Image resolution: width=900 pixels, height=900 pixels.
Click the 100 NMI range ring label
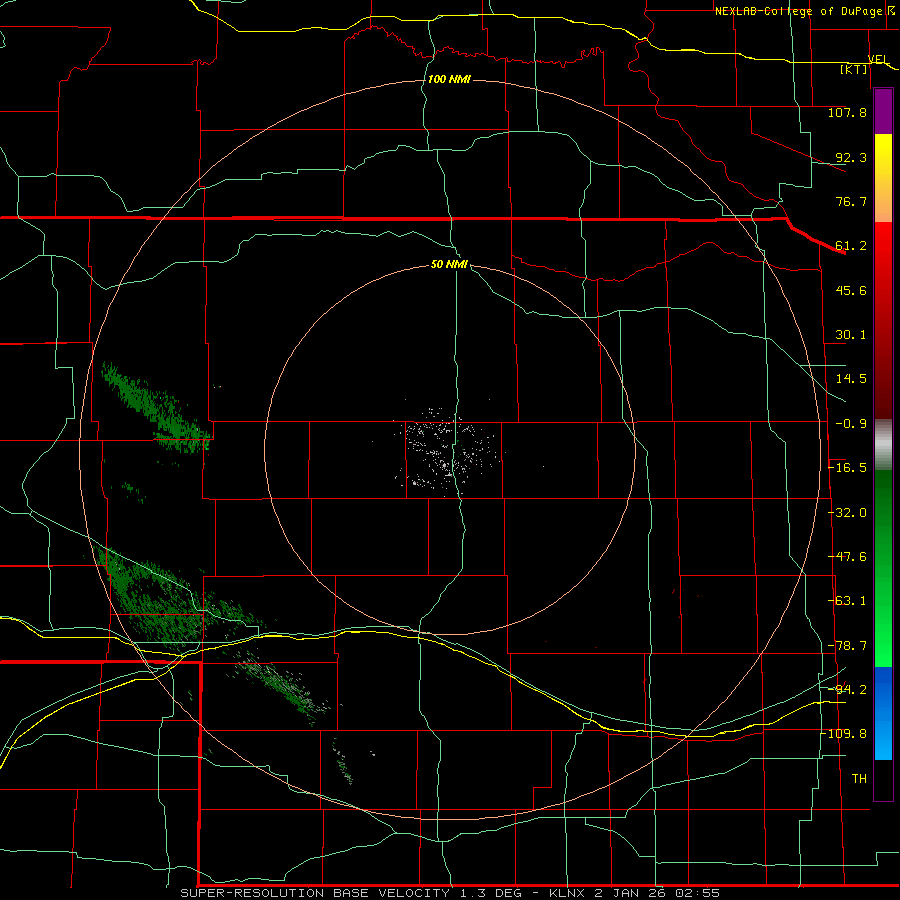(x=449, y=79)
